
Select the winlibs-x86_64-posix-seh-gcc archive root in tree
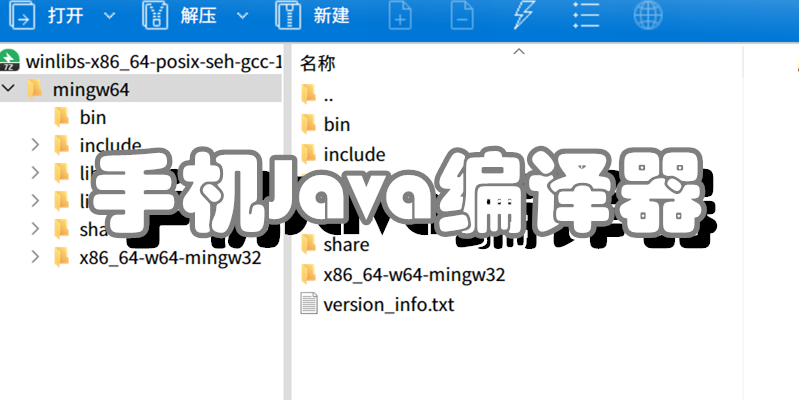[x=141, y=61]
